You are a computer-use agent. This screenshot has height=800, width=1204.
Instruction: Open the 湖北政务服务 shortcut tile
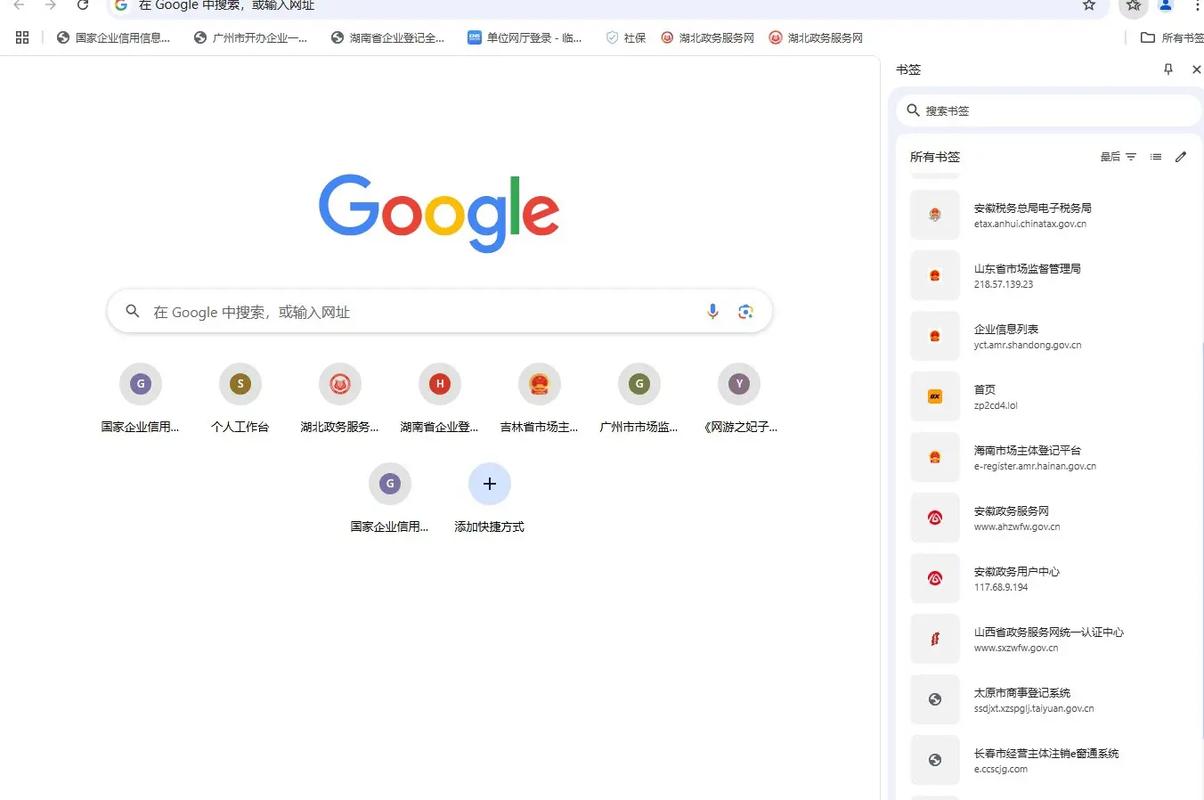[x=340, y=399]
